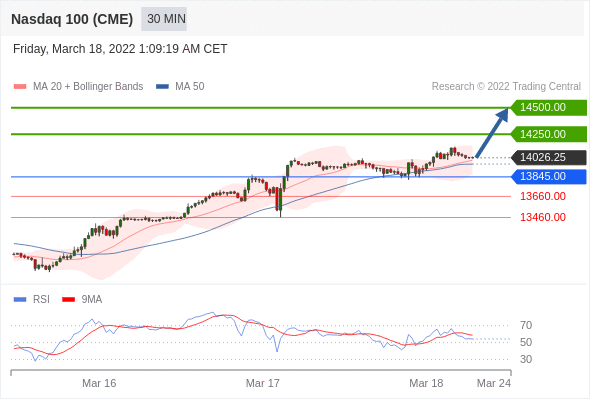Click the 13460.00 red support label
Screen dimensions: 590x400
coord(543,217)
